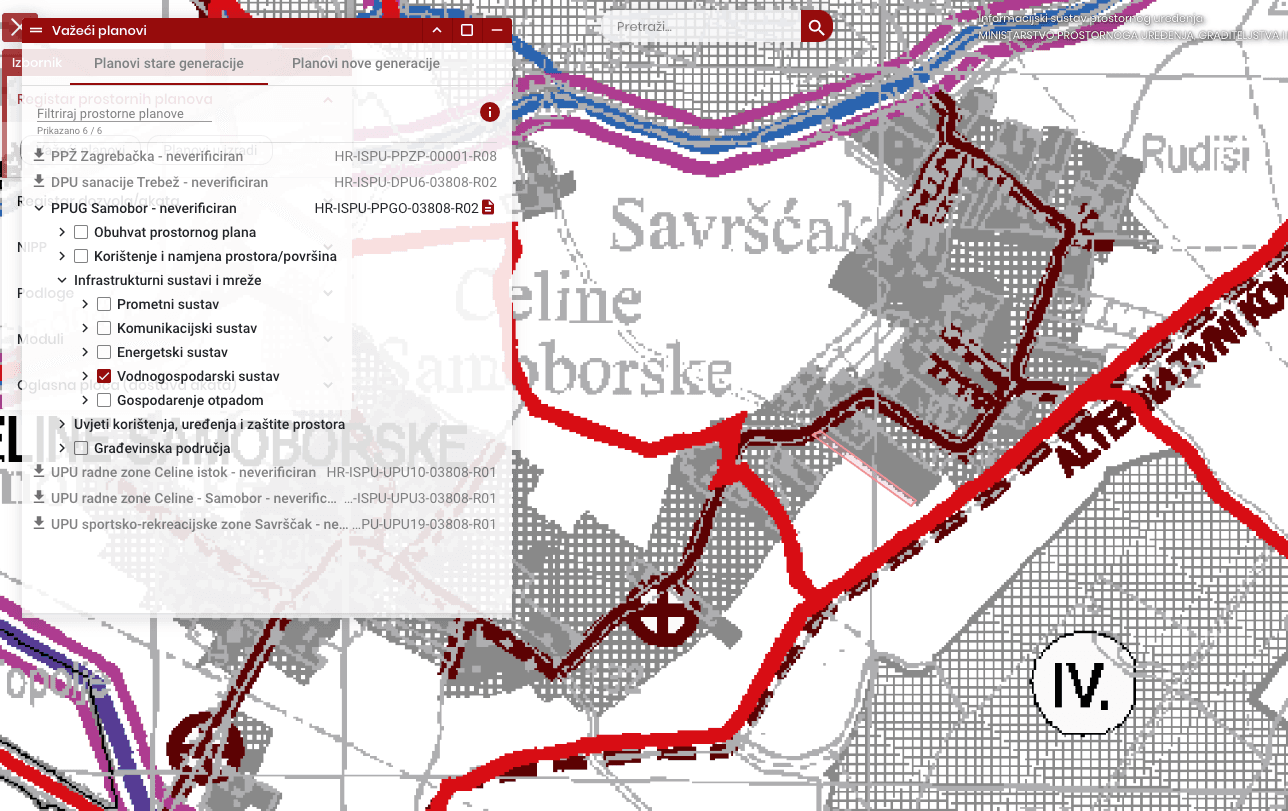Click the Važeći planovi panel title
The image size is (1288, 811).
[99, 30]
